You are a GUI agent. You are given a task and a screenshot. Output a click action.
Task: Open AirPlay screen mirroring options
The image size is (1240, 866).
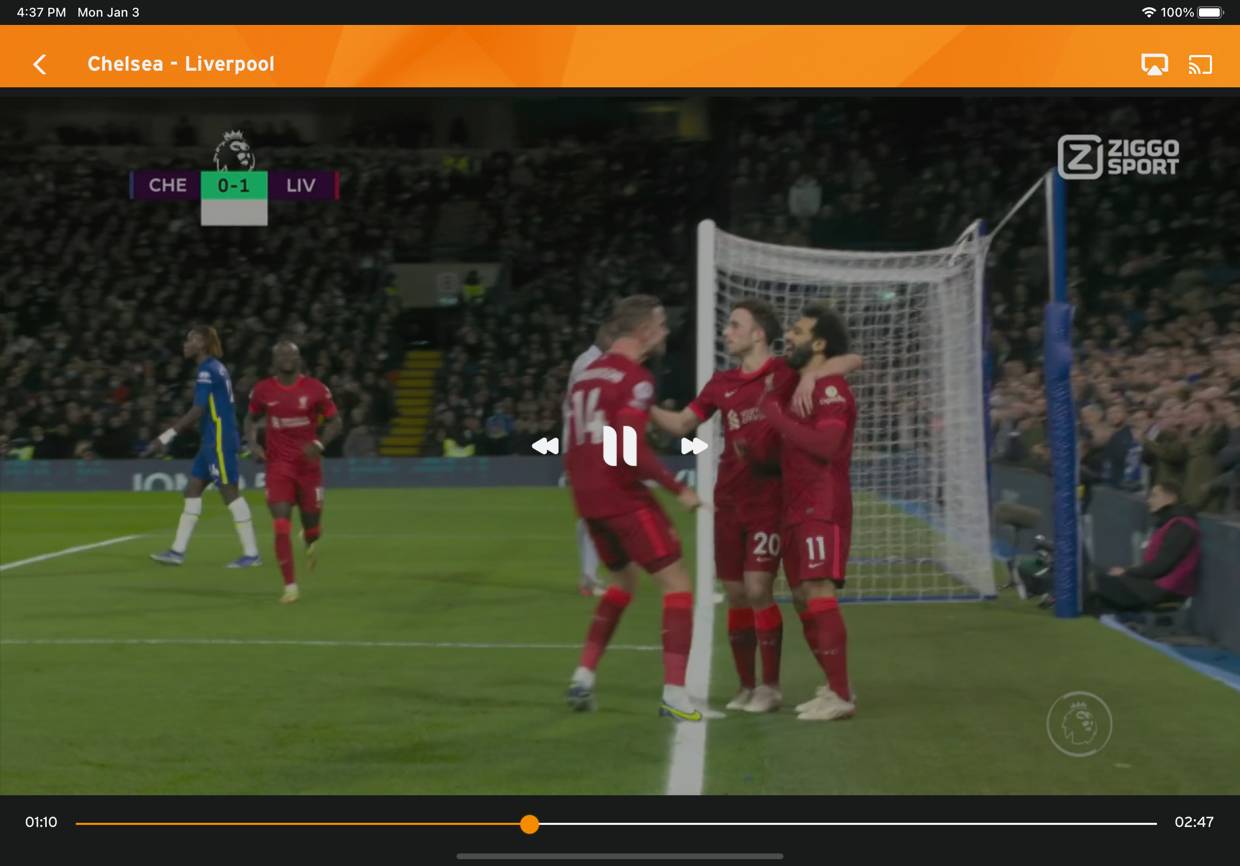click(x=1154, y=64)
